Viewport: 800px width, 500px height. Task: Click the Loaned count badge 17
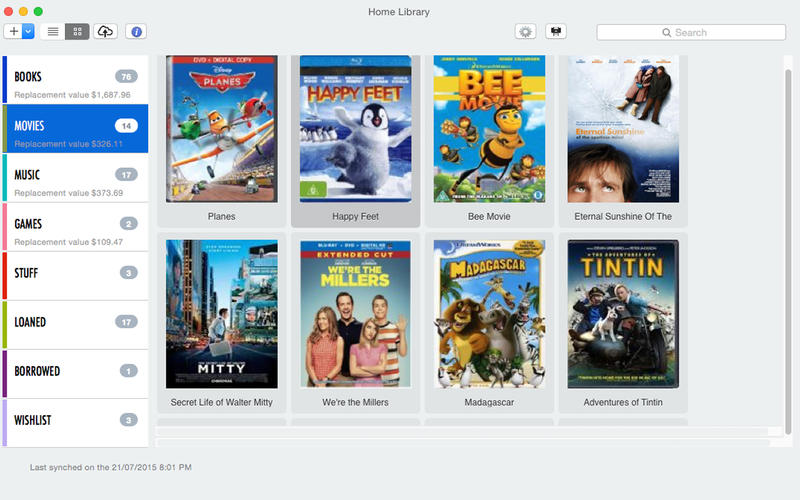[x=126, y=321]
